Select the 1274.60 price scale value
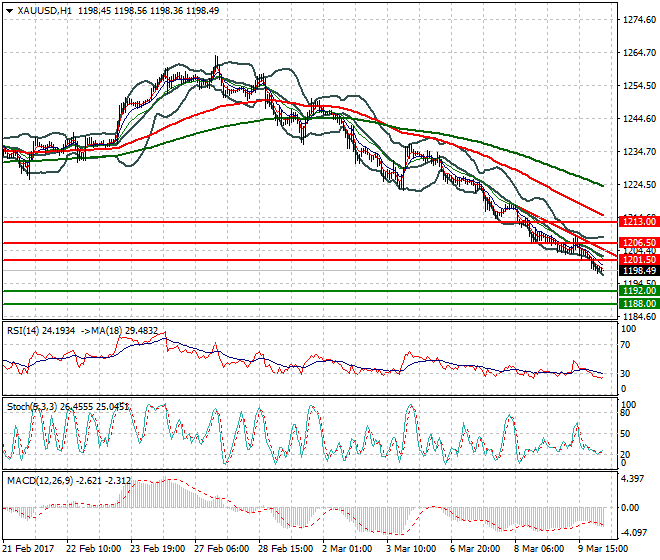The width and height of the screenshot is (660, 560). click(x=639, y=20)
